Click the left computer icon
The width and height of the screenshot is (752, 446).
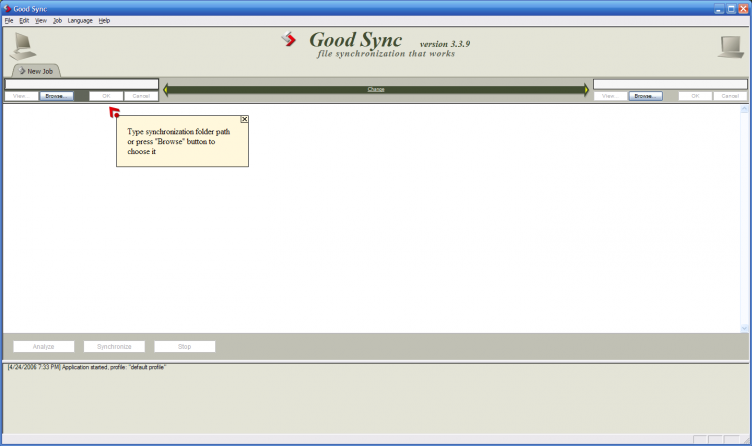pos(22,45)
